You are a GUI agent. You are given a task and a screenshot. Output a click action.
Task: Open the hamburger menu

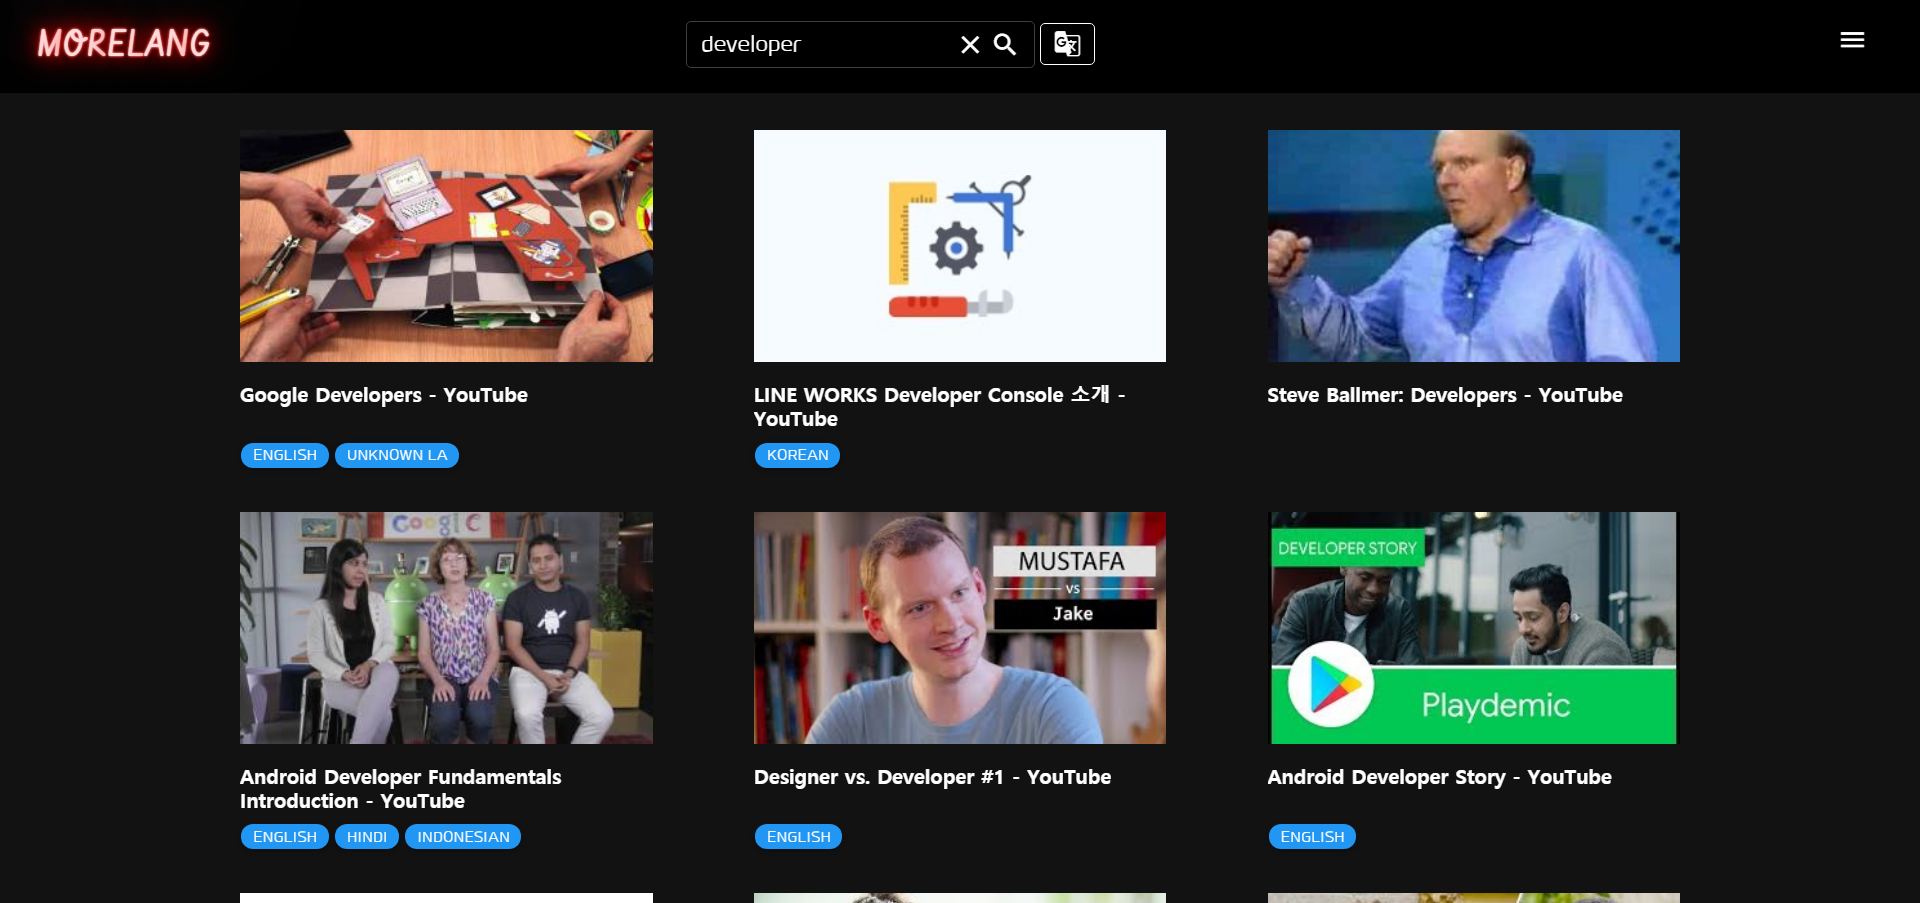[x=1852, y=40]
